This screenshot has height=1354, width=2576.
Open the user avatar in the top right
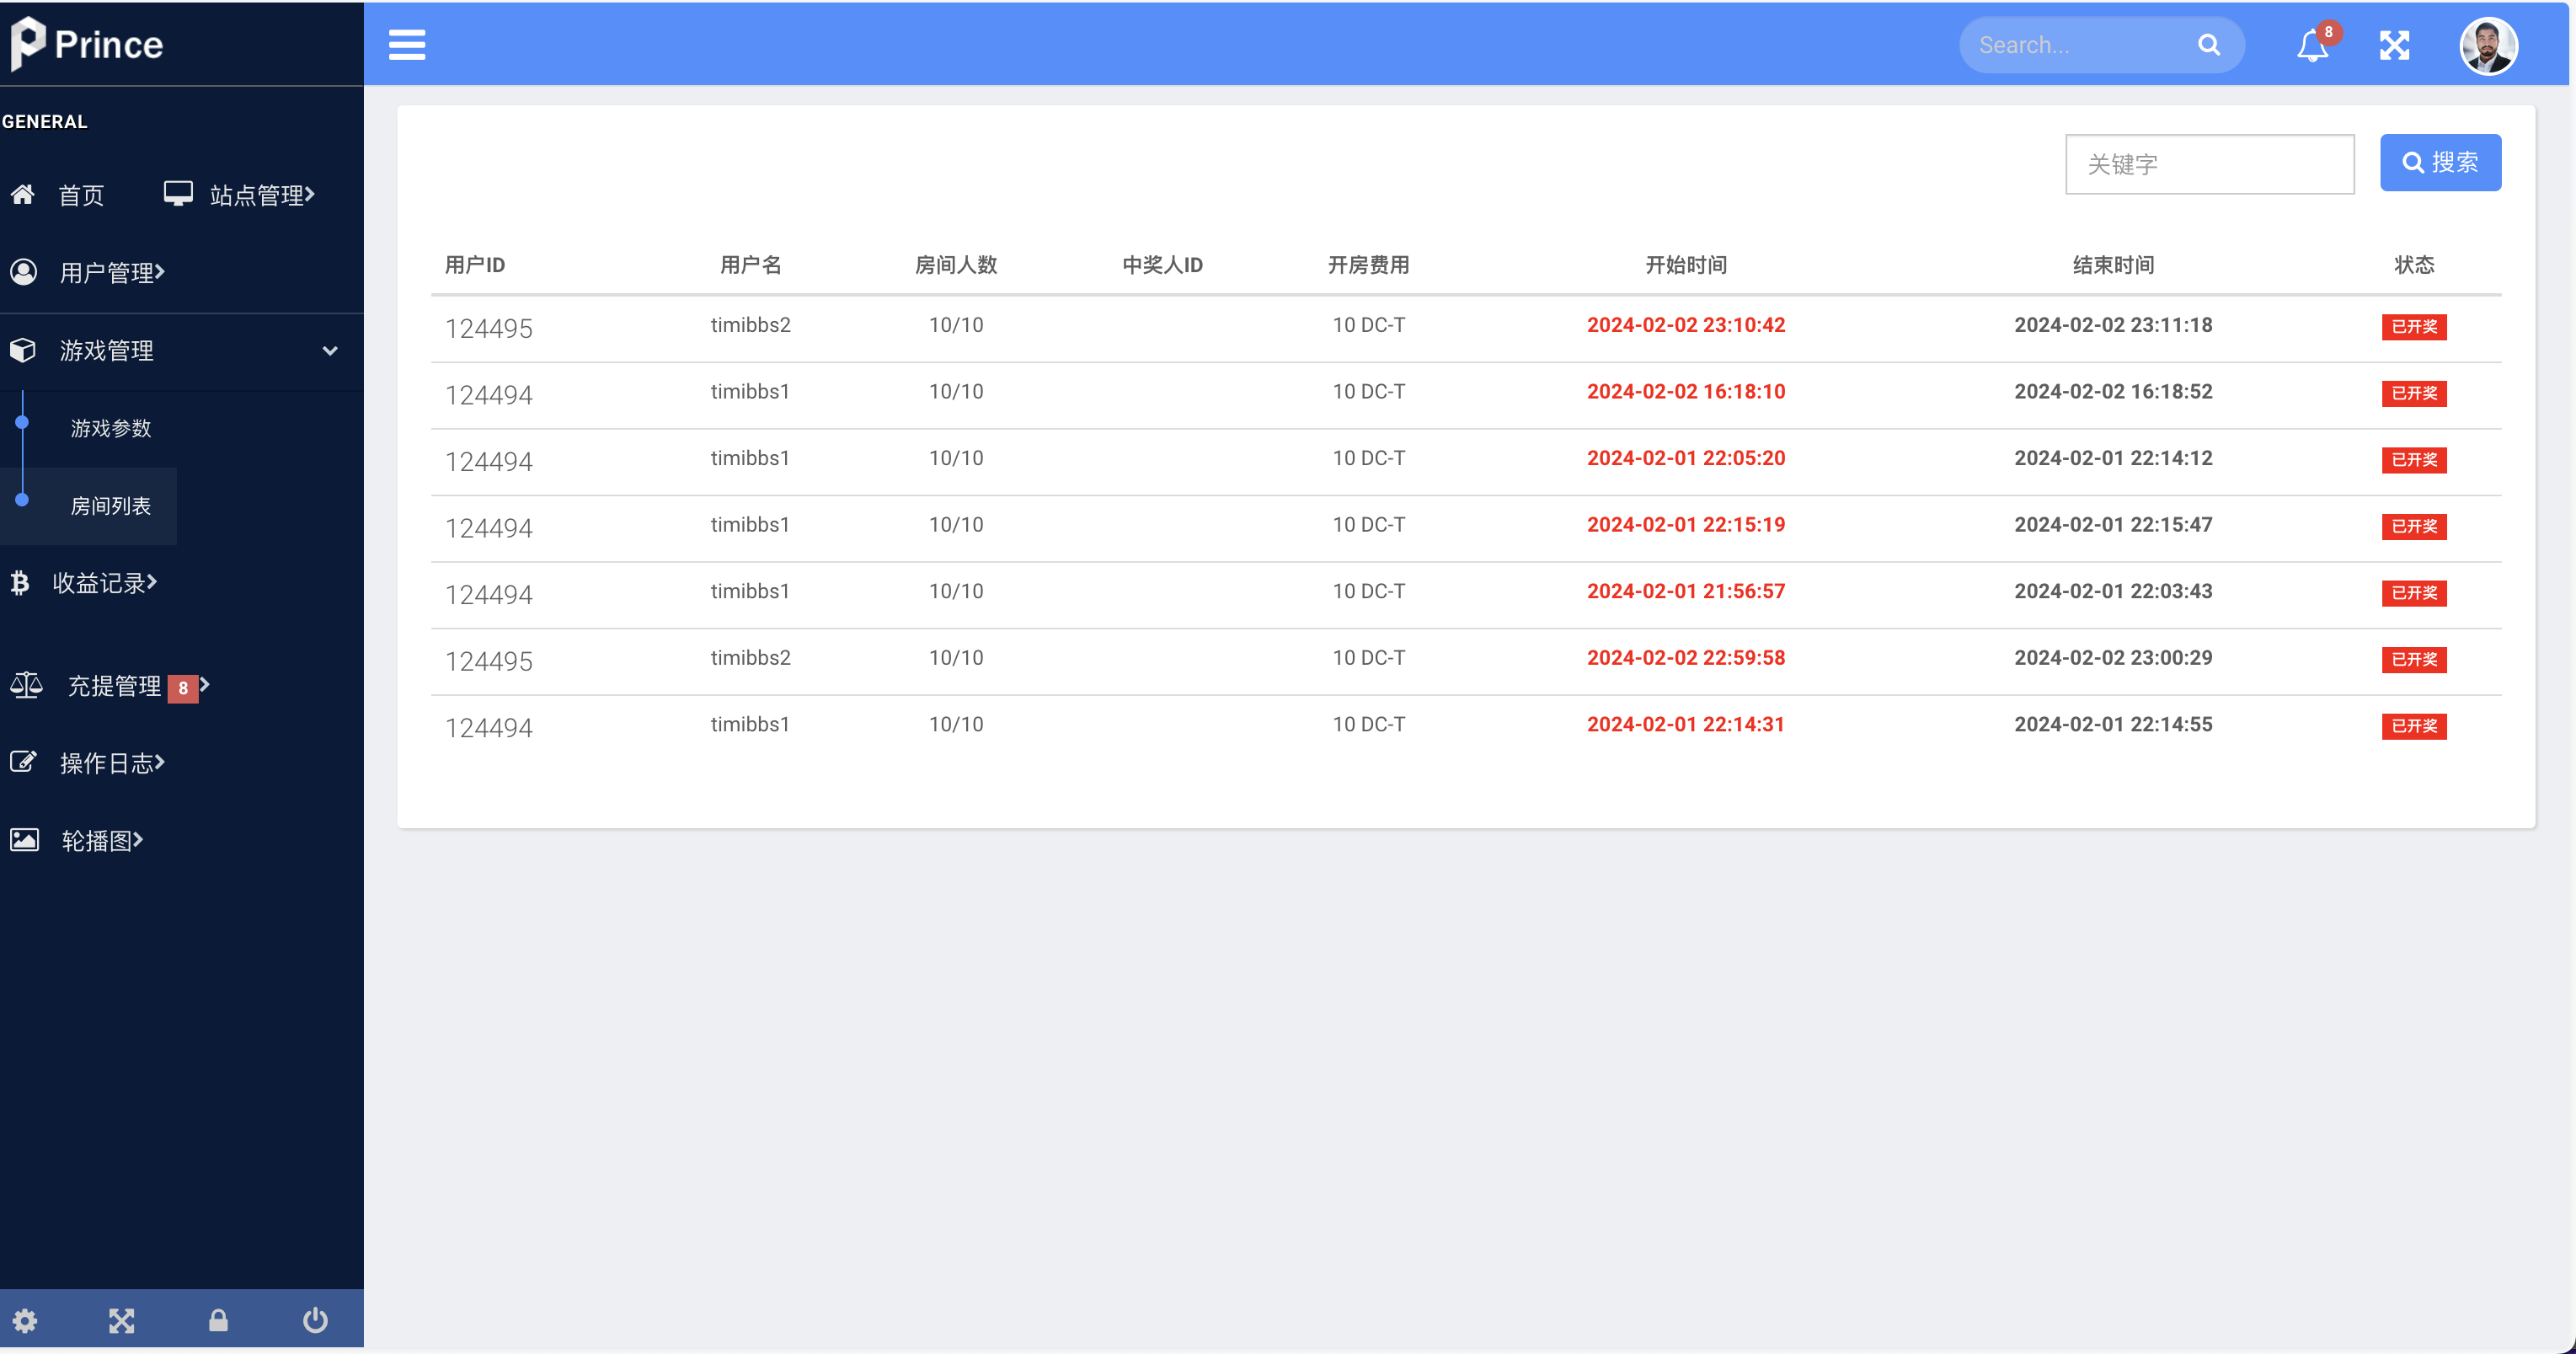[x=2490, y=45]
